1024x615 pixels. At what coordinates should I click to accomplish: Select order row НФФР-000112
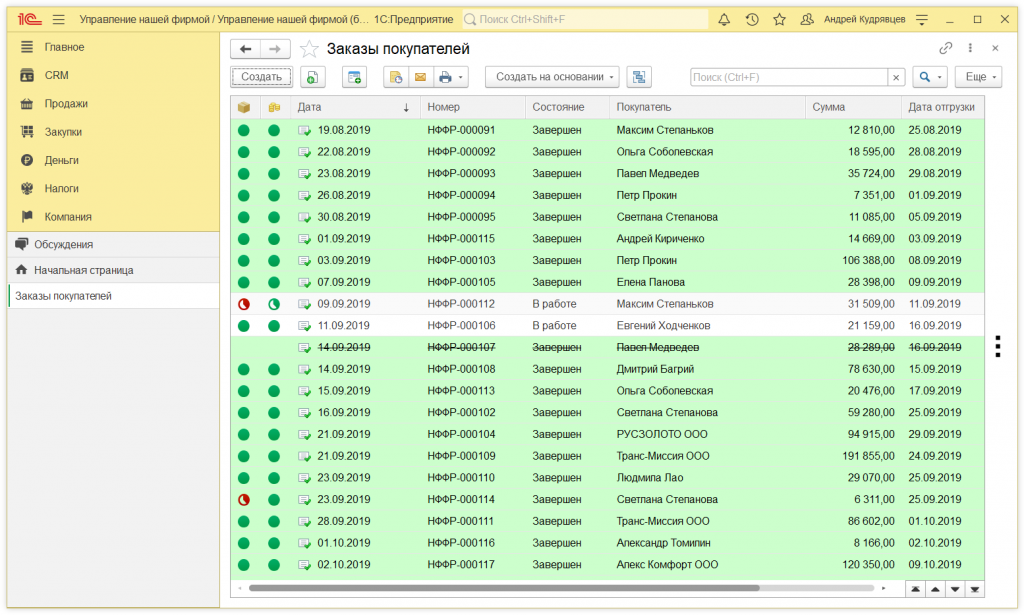tap(460, 304)
